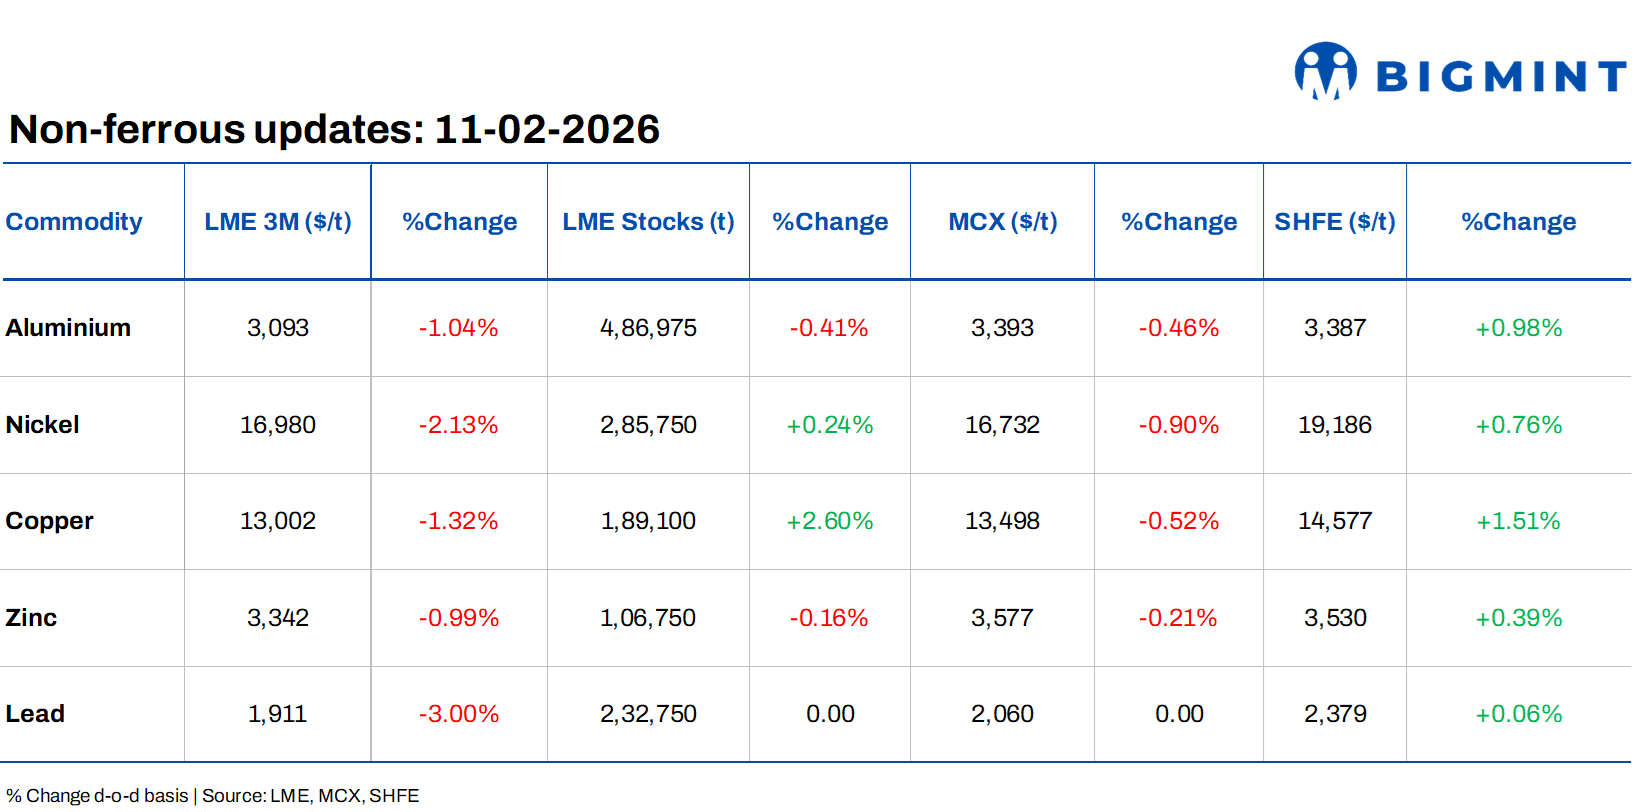Click the source footnote text
The image size is (1632, 812).
pyautogui.click(x=212, y=796)
